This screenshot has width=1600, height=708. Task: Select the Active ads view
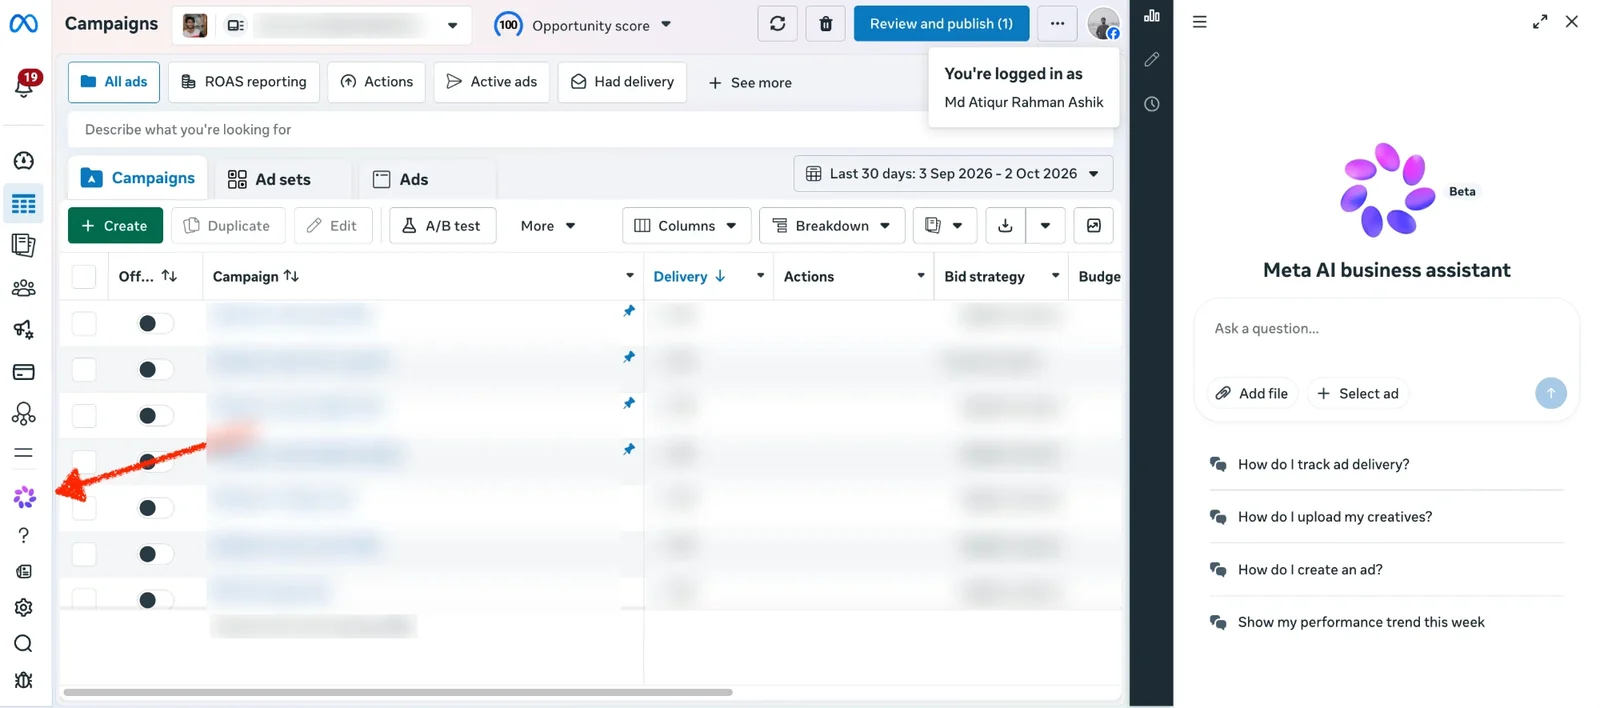pos(491,82)
